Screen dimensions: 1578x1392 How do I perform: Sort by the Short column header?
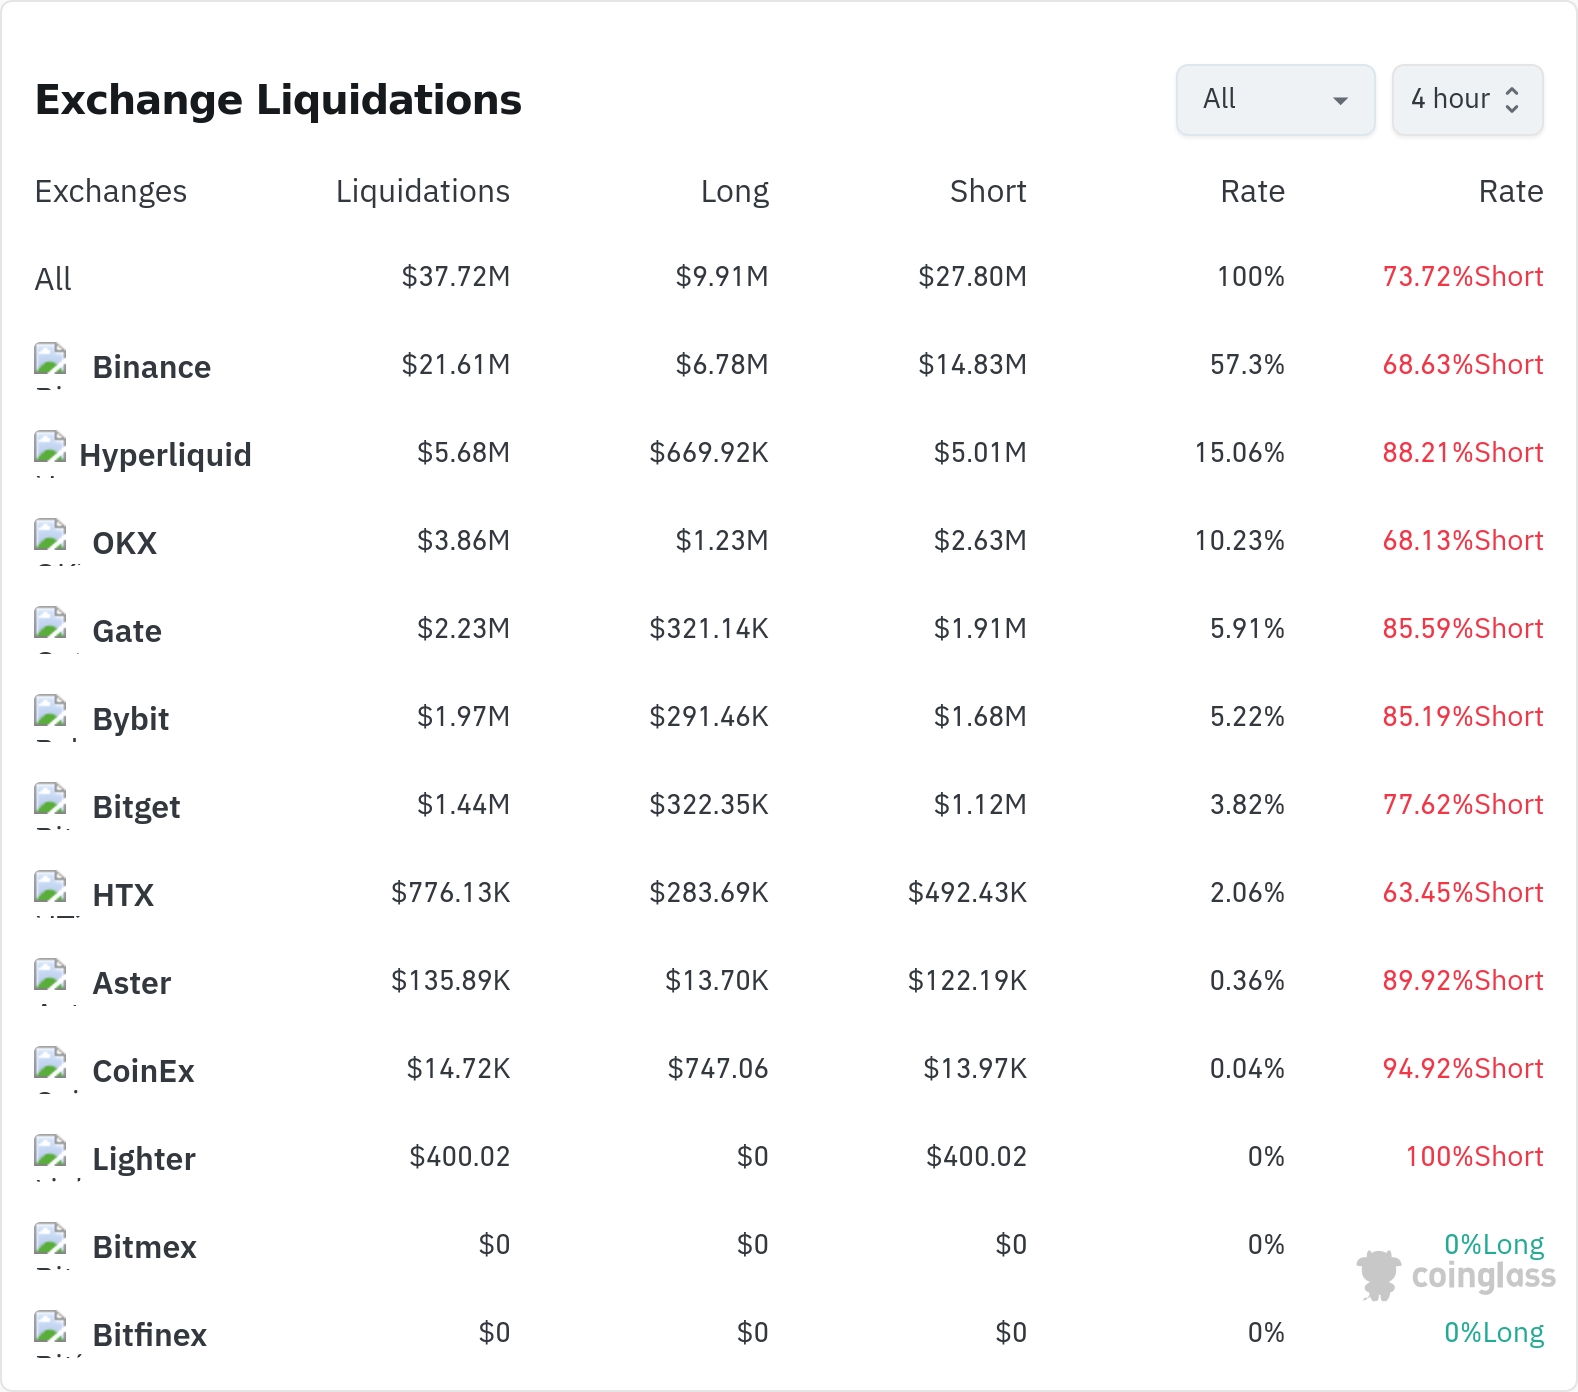pos(988,191)
